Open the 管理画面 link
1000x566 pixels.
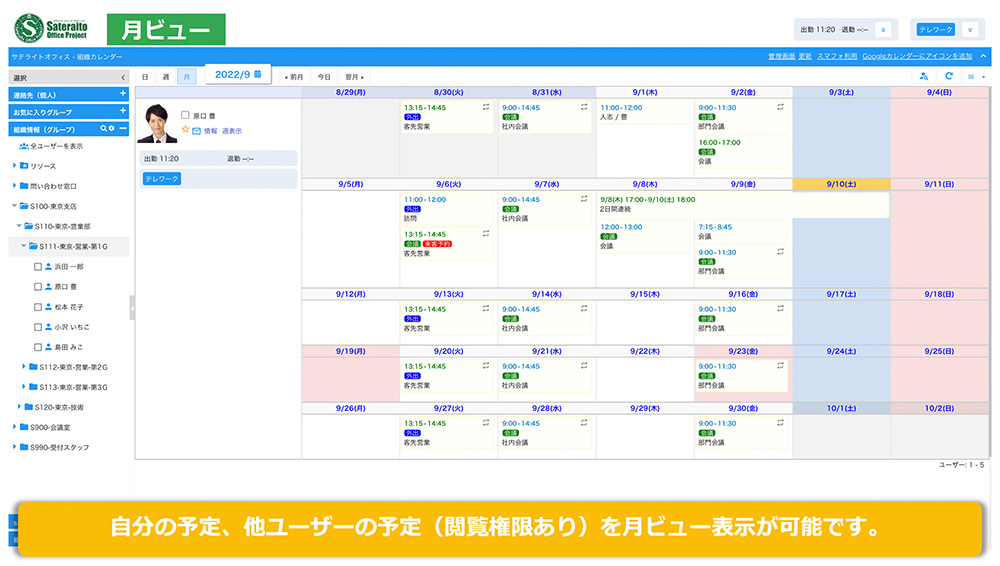pyautogui.click(x=781, y=56)
